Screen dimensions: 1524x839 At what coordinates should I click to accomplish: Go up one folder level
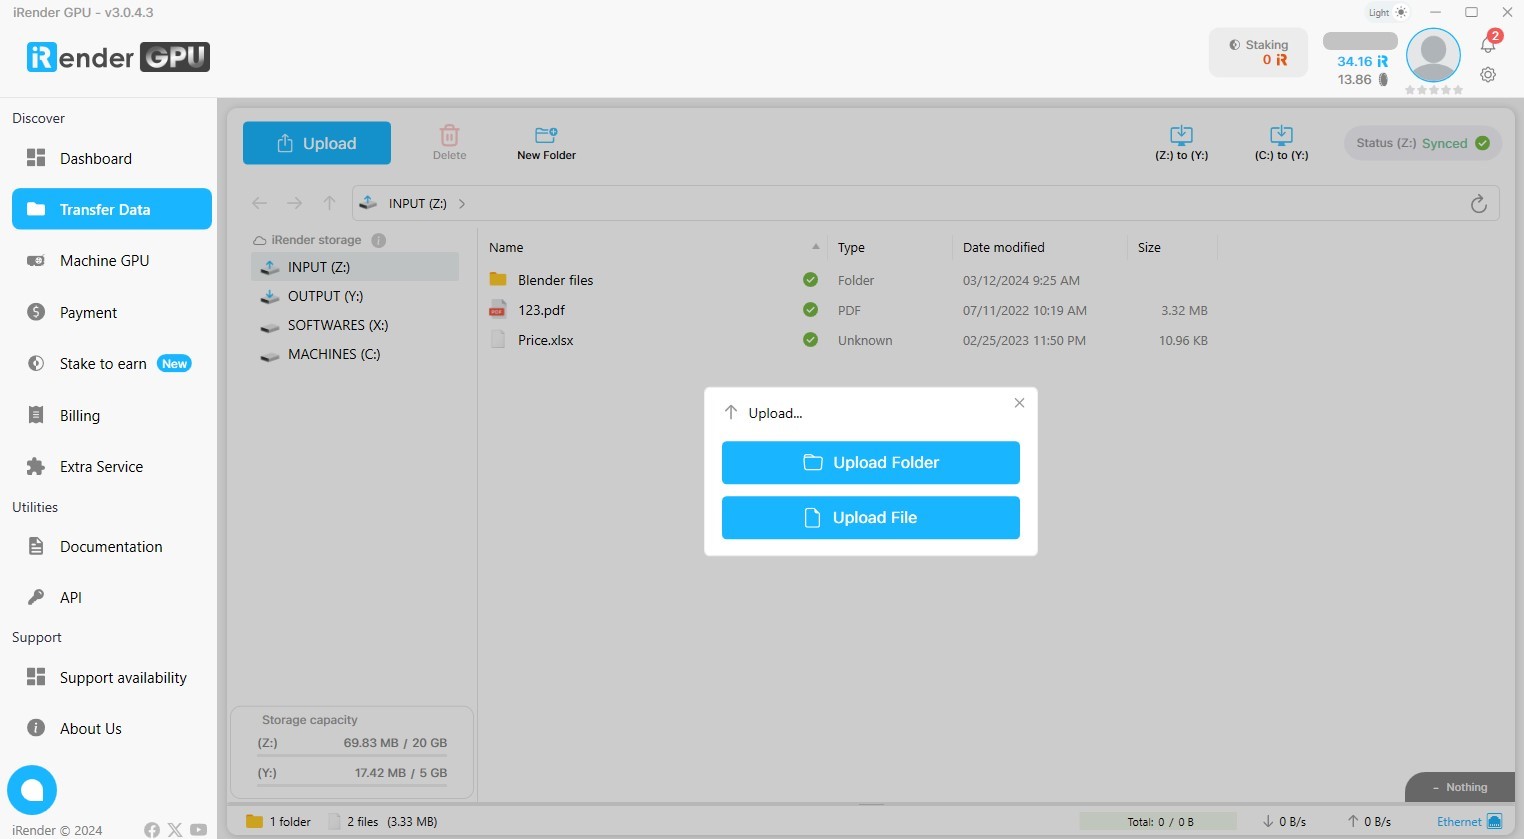[x=329, y=203]
